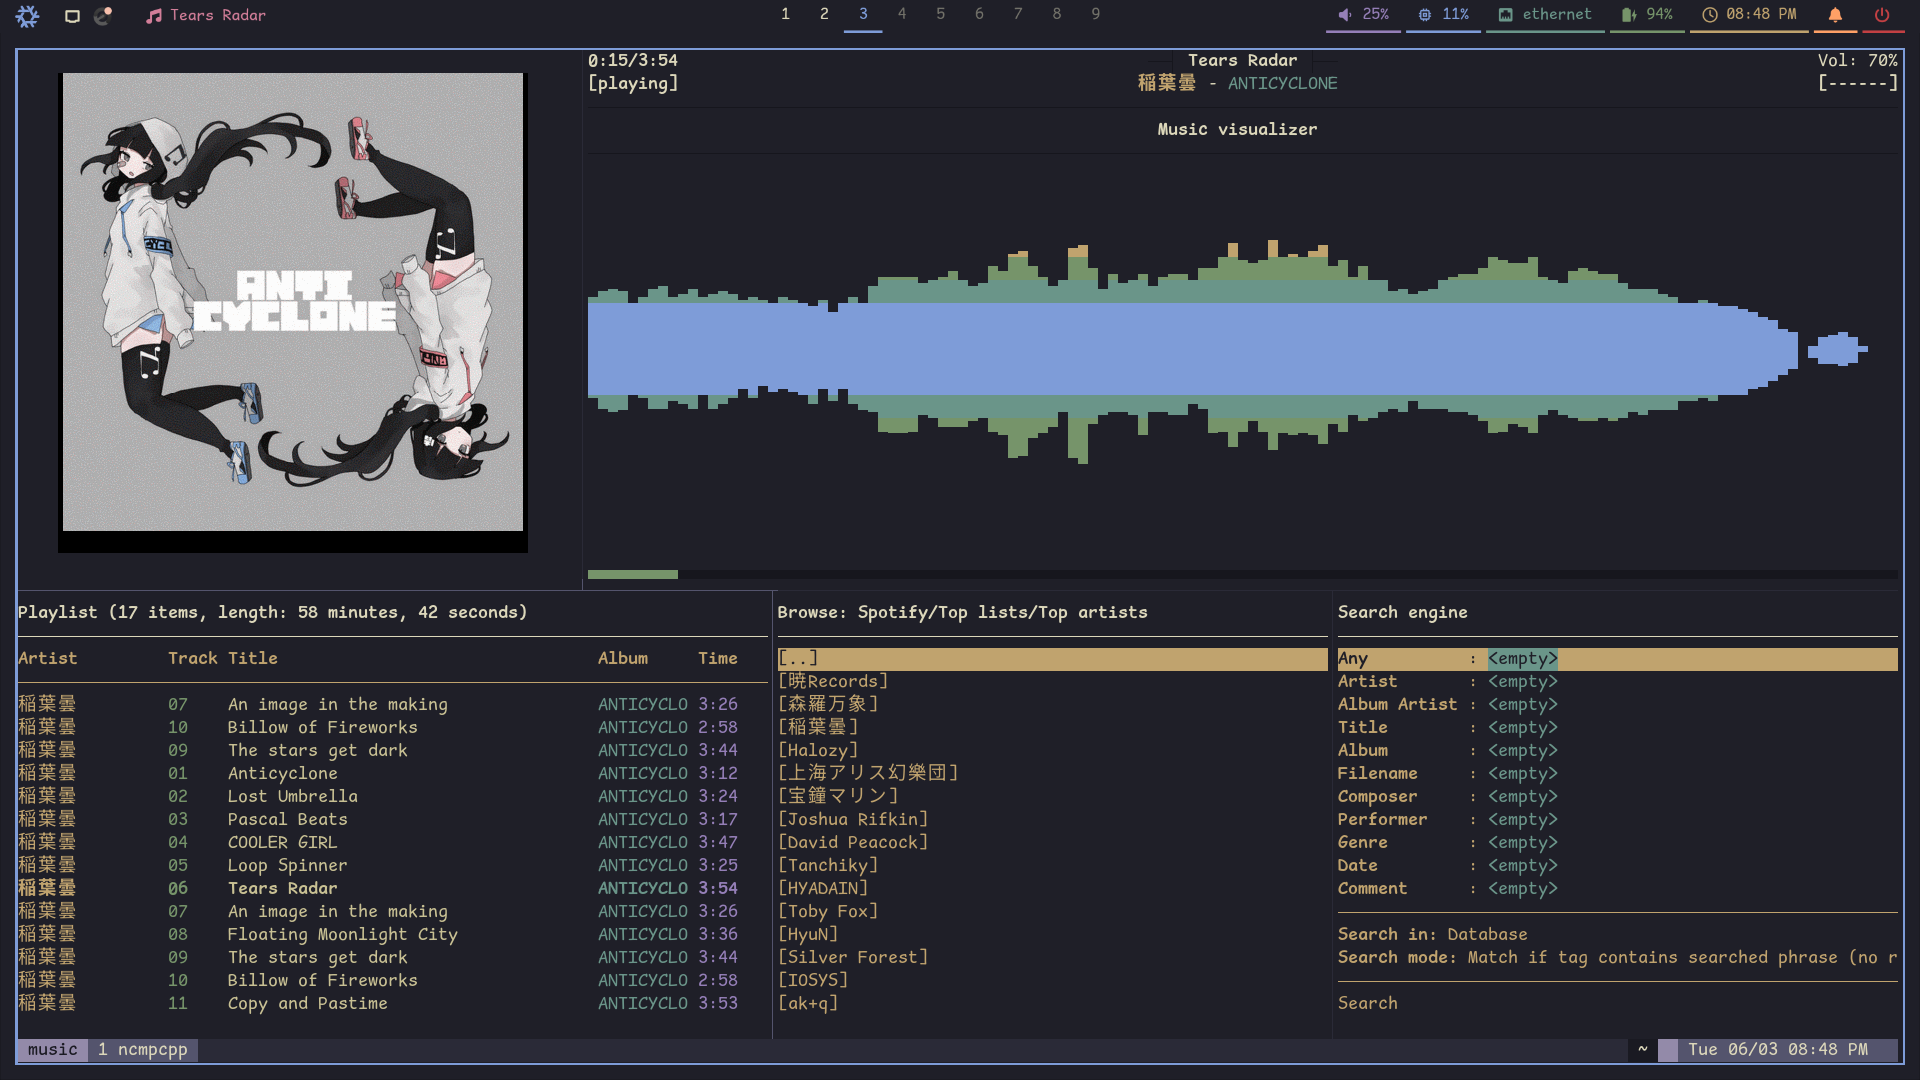Select the Genre search field

pos(1362,842)
